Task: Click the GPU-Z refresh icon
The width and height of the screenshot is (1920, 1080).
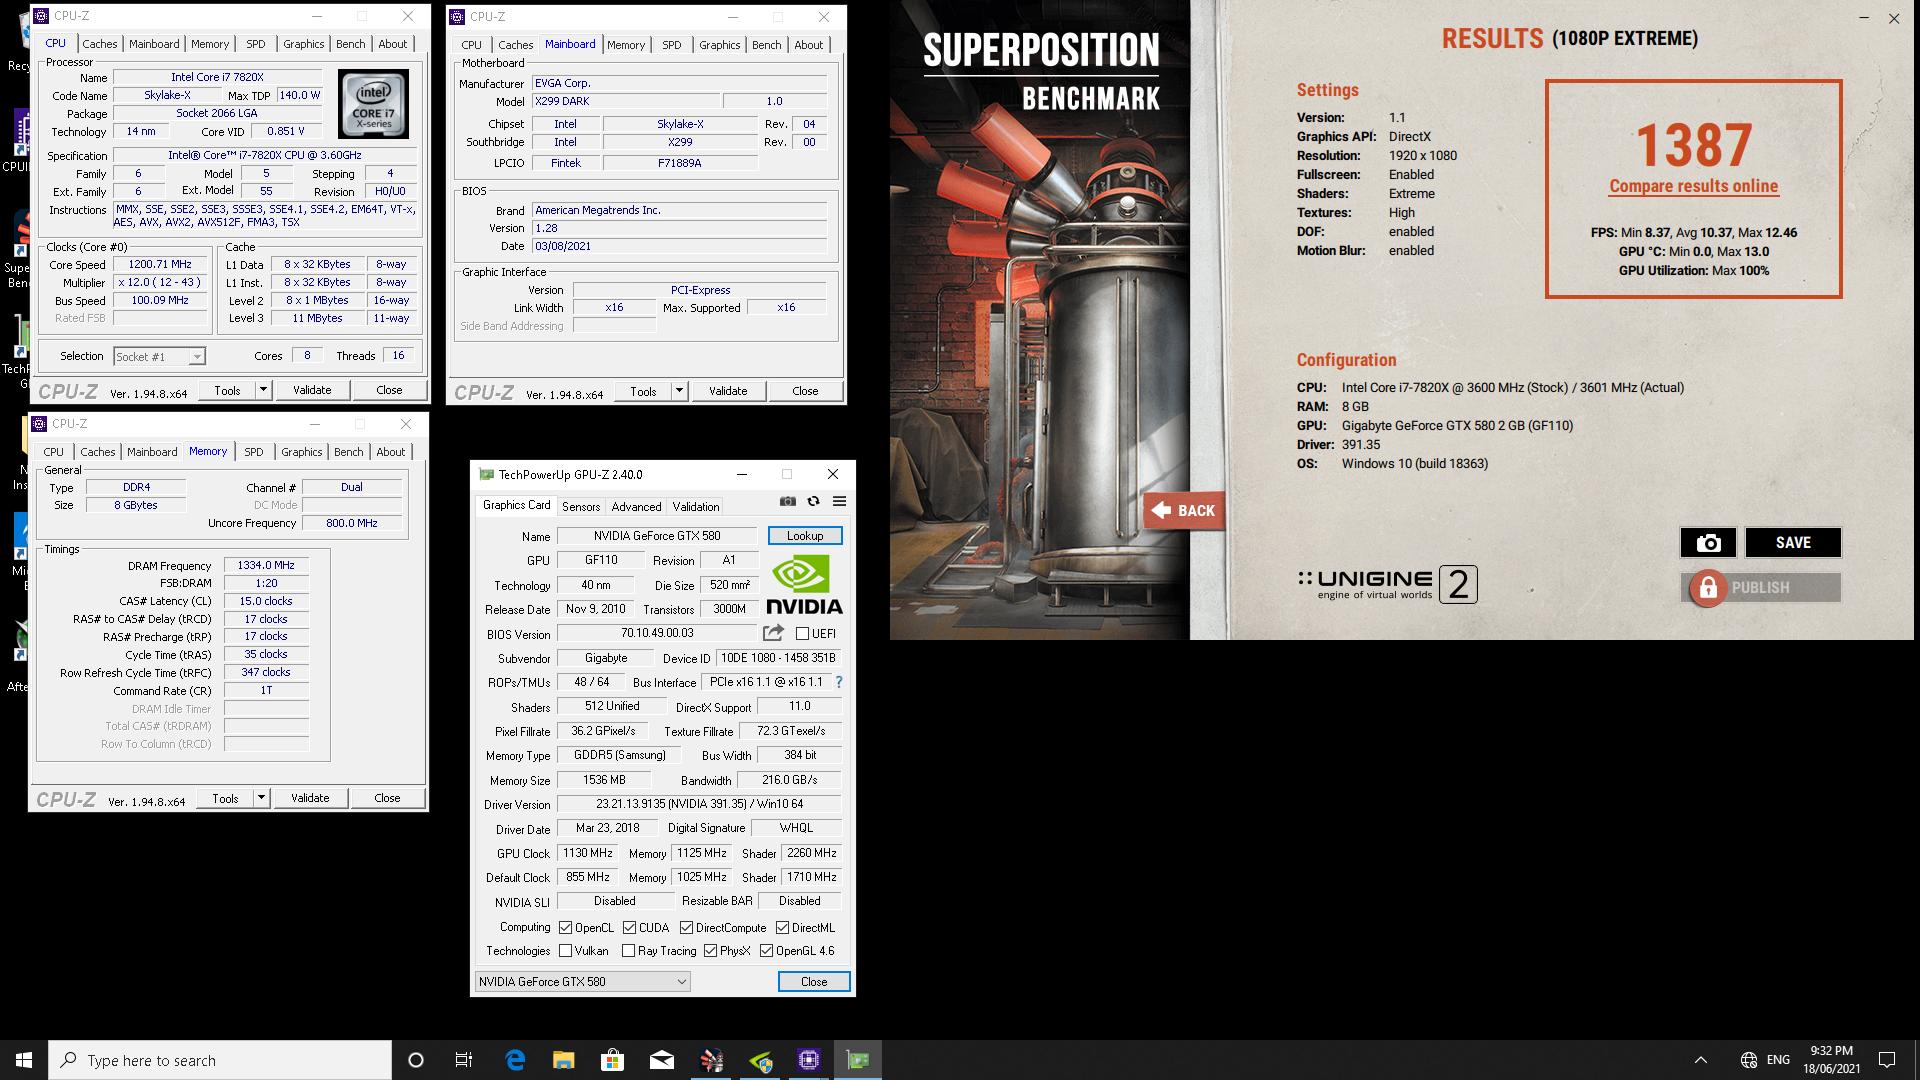Action: 814,501
